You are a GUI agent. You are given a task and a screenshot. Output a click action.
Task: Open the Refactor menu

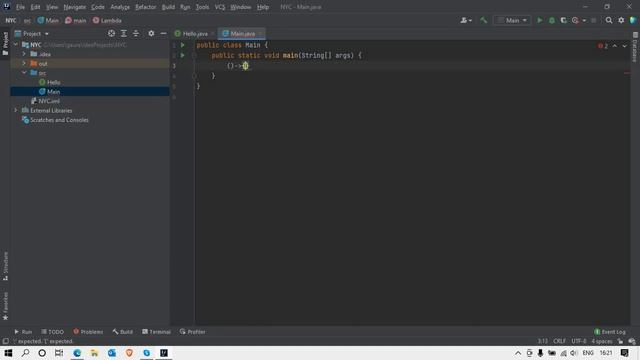click(145, 7)
